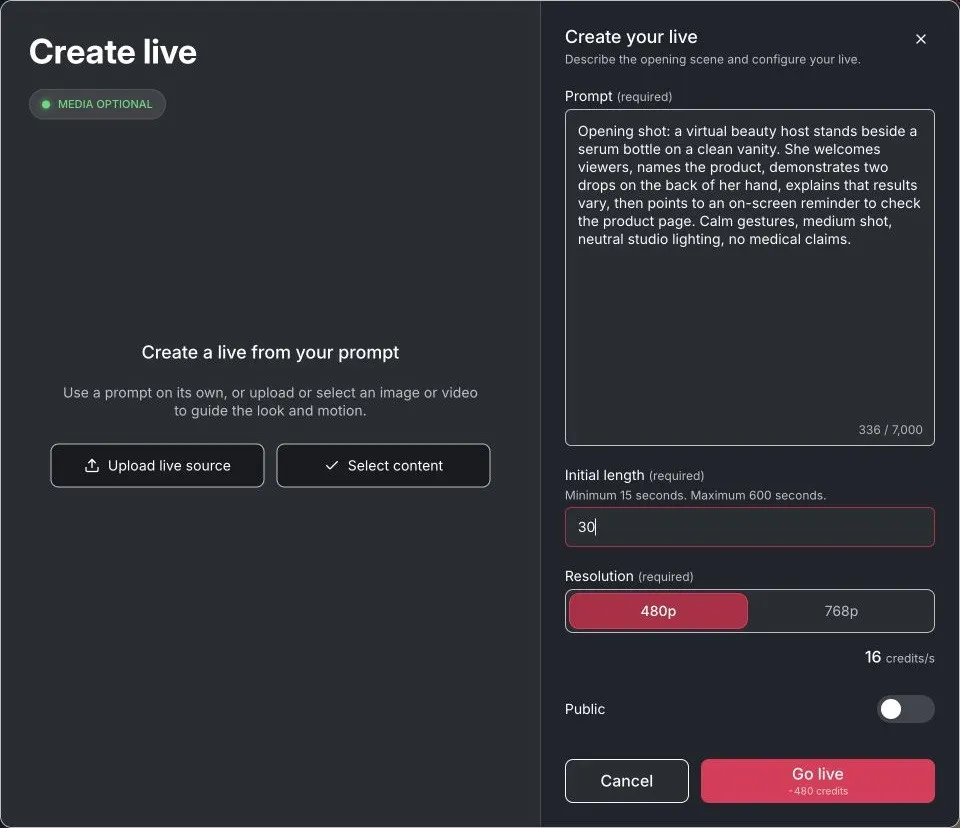Click the 'Create live' page title
Screen dimensions: 960x828
pyautogui.click(x=113, y=51)
